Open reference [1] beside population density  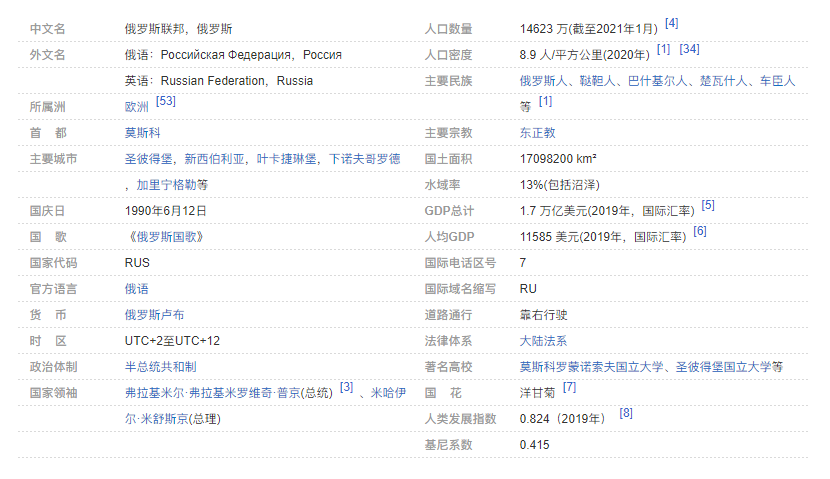[663, 49]
